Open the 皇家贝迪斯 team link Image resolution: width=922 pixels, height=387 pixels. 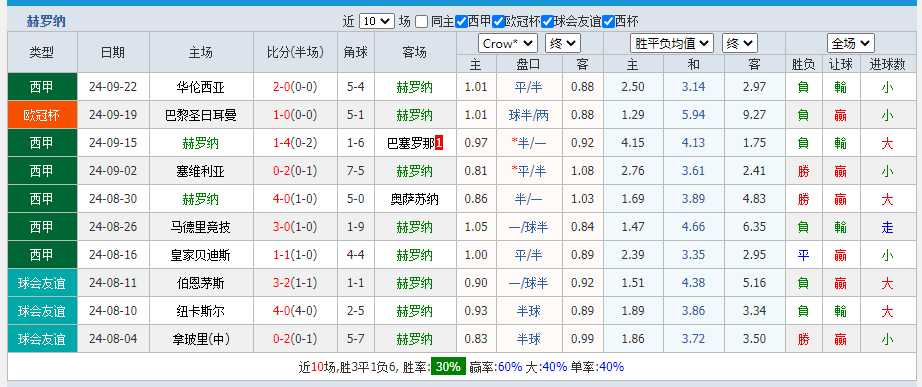tap(201, 255)
